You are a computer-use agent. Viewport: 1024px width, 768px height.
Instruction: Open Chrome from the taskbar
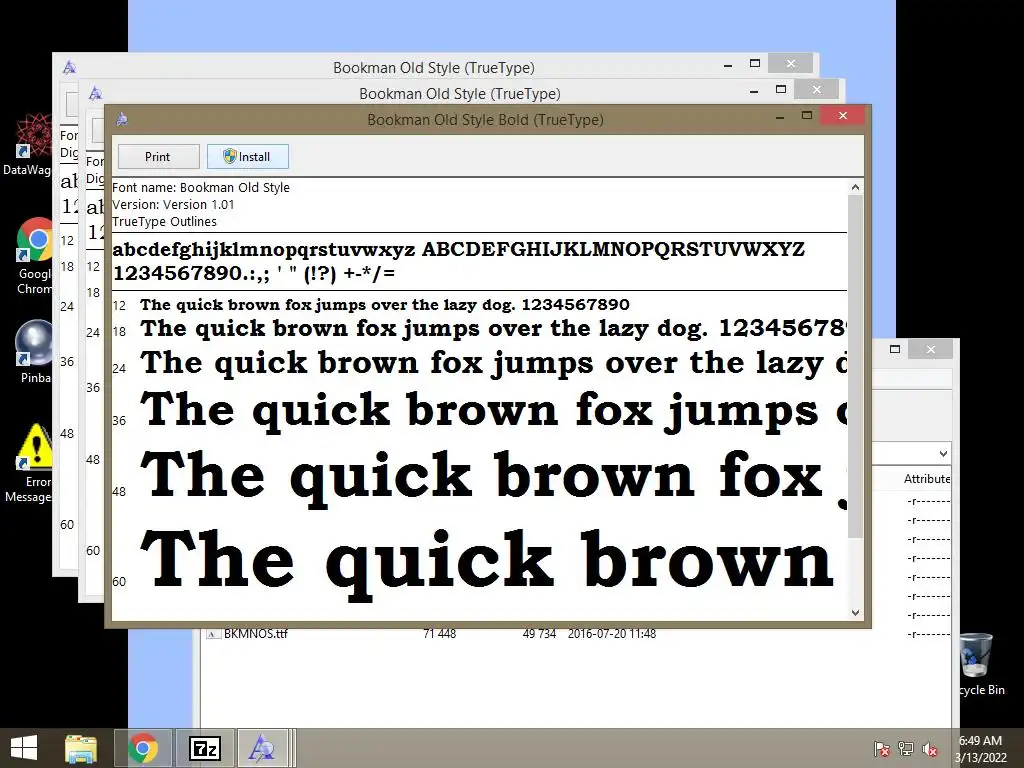(x=143, y=748)
